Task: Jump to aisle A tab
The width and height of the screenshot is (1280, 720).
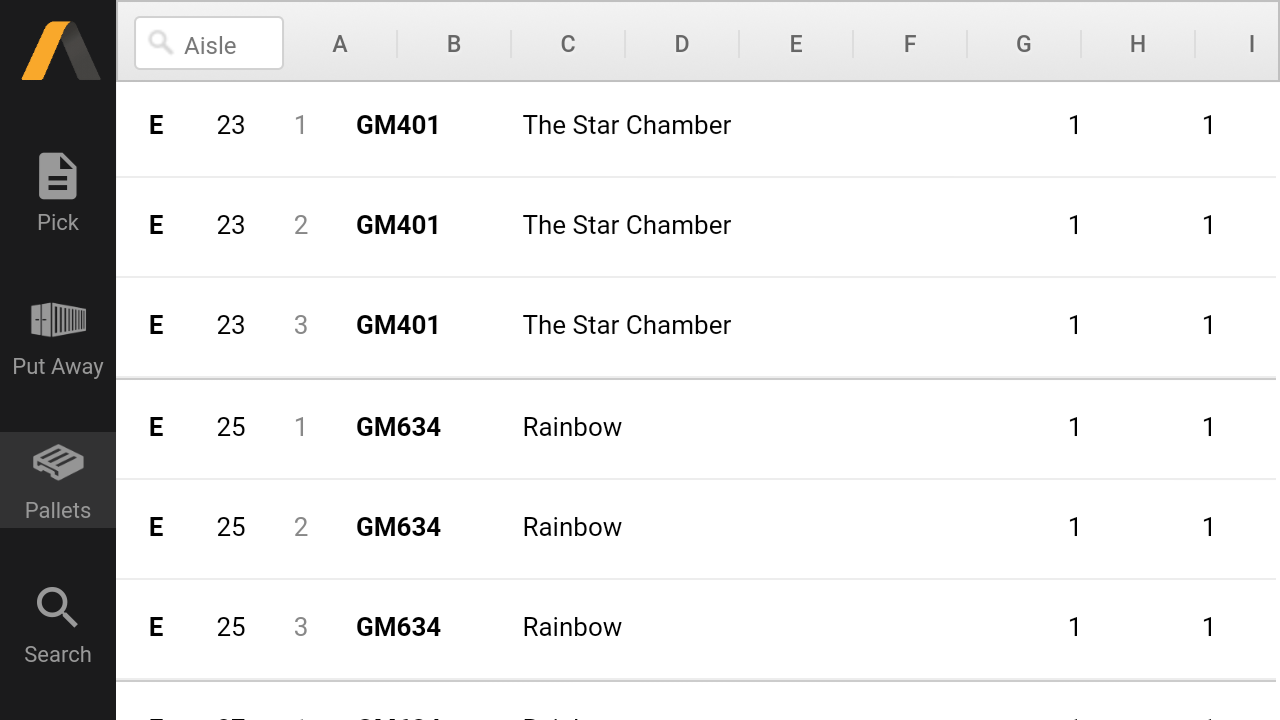Action: (340, 44)
